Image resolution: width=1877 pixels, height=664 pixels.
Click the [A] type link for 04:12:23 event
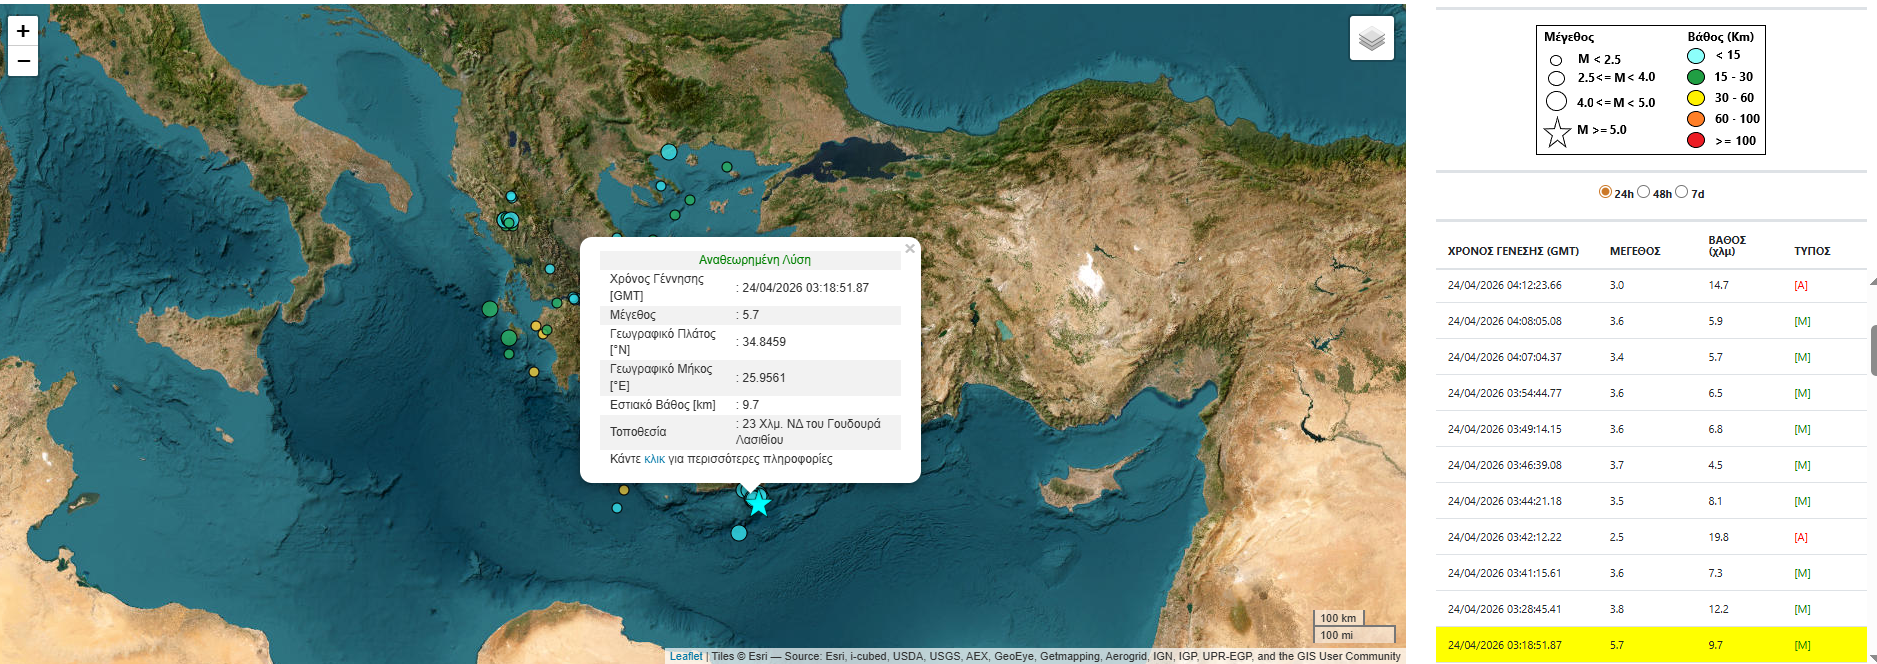click(x=1801, y=286)
